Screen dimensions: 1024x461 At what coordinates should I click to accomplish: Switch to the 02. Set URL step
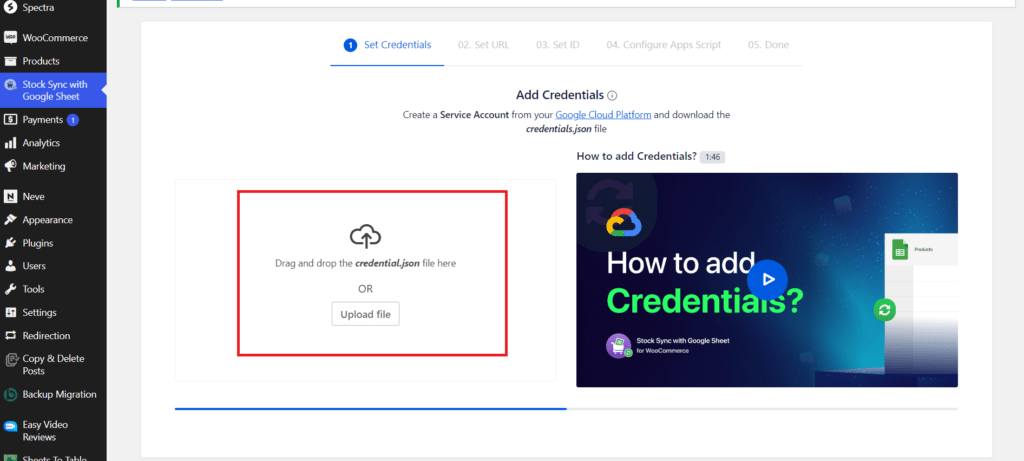point(483,45)
